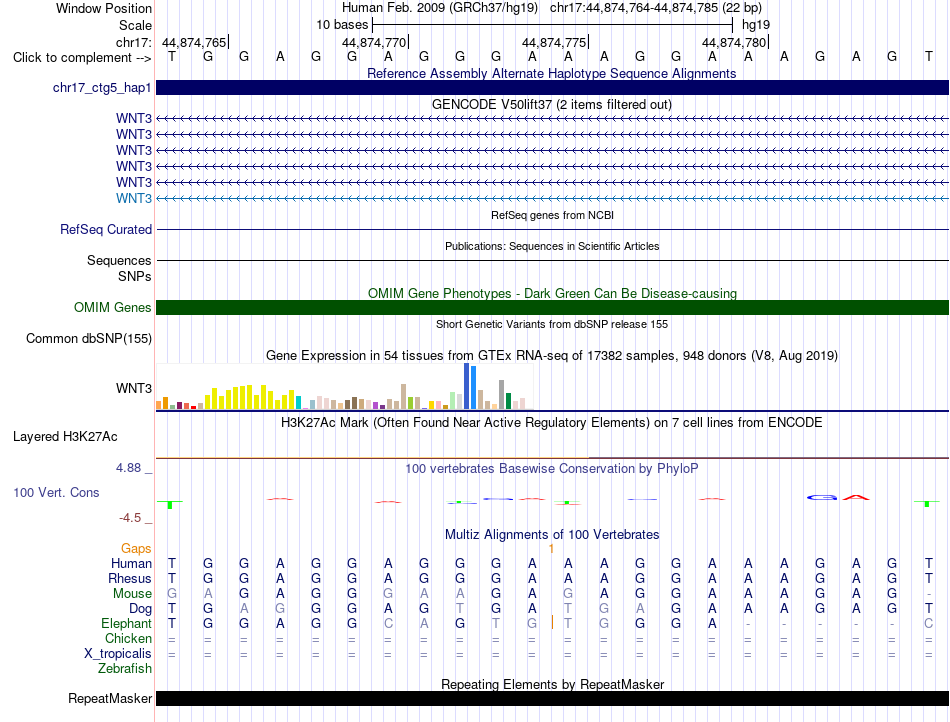Screen dimensions: 950x722
Task: Open the light-blue WNT3 transcript label
Action: (x=134, y=199)
